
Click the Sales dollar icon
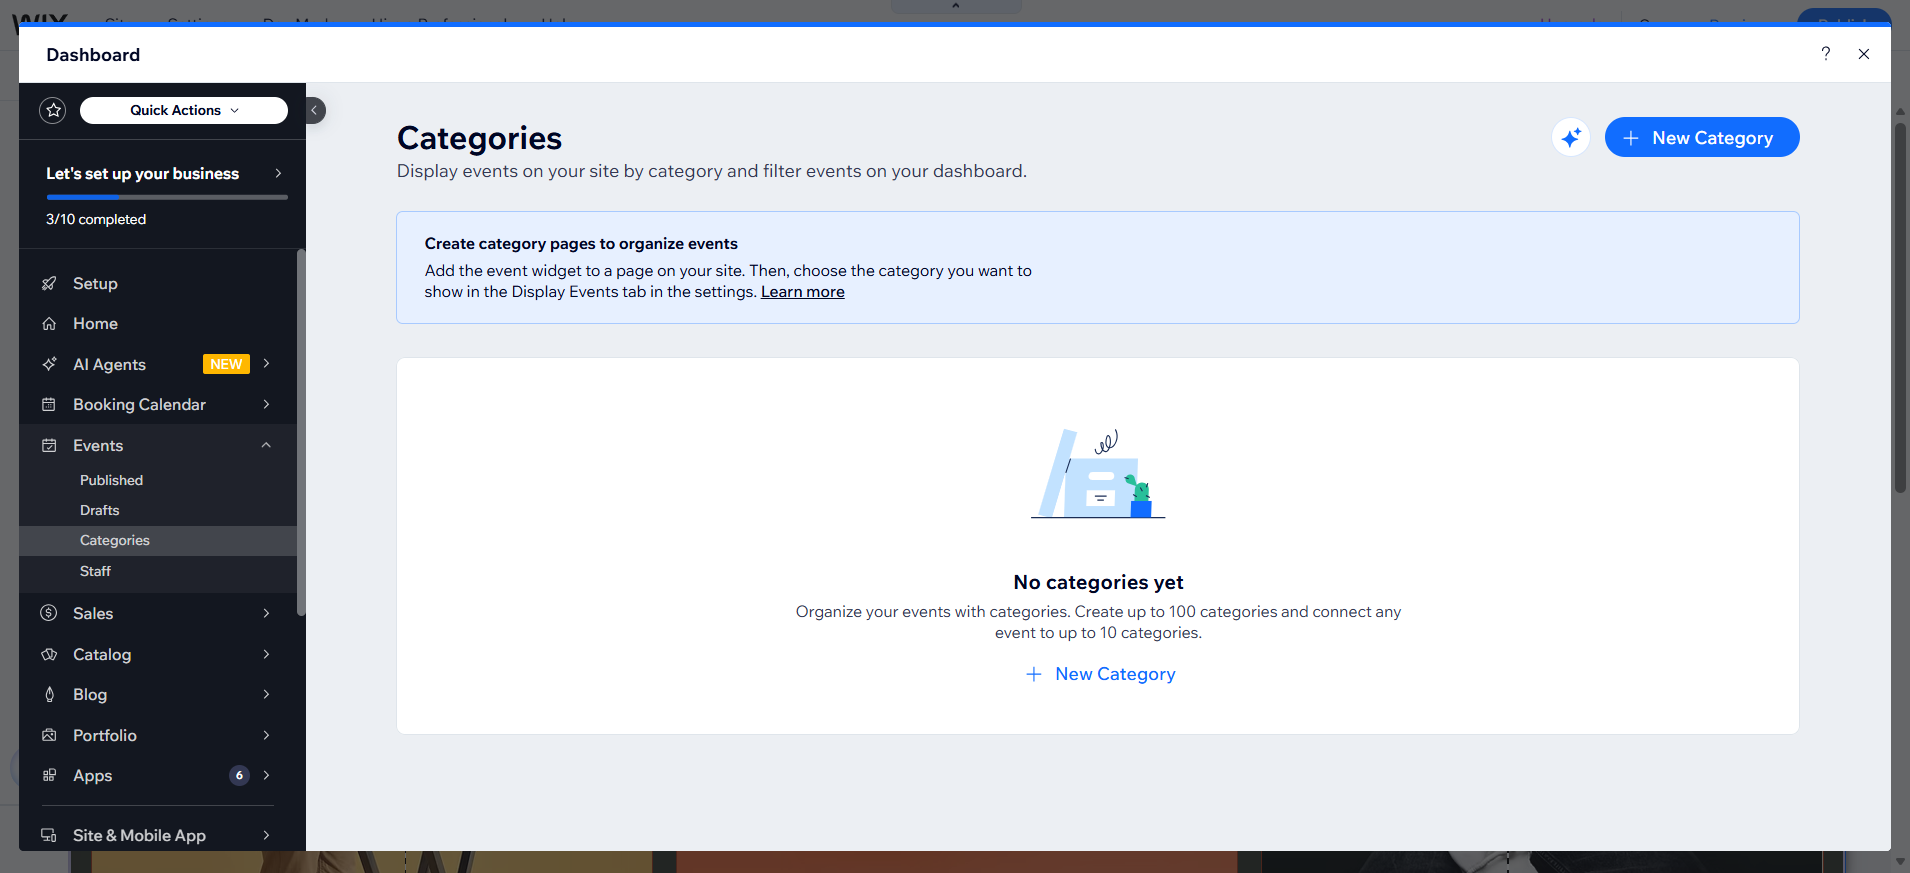tap(49, 613)
